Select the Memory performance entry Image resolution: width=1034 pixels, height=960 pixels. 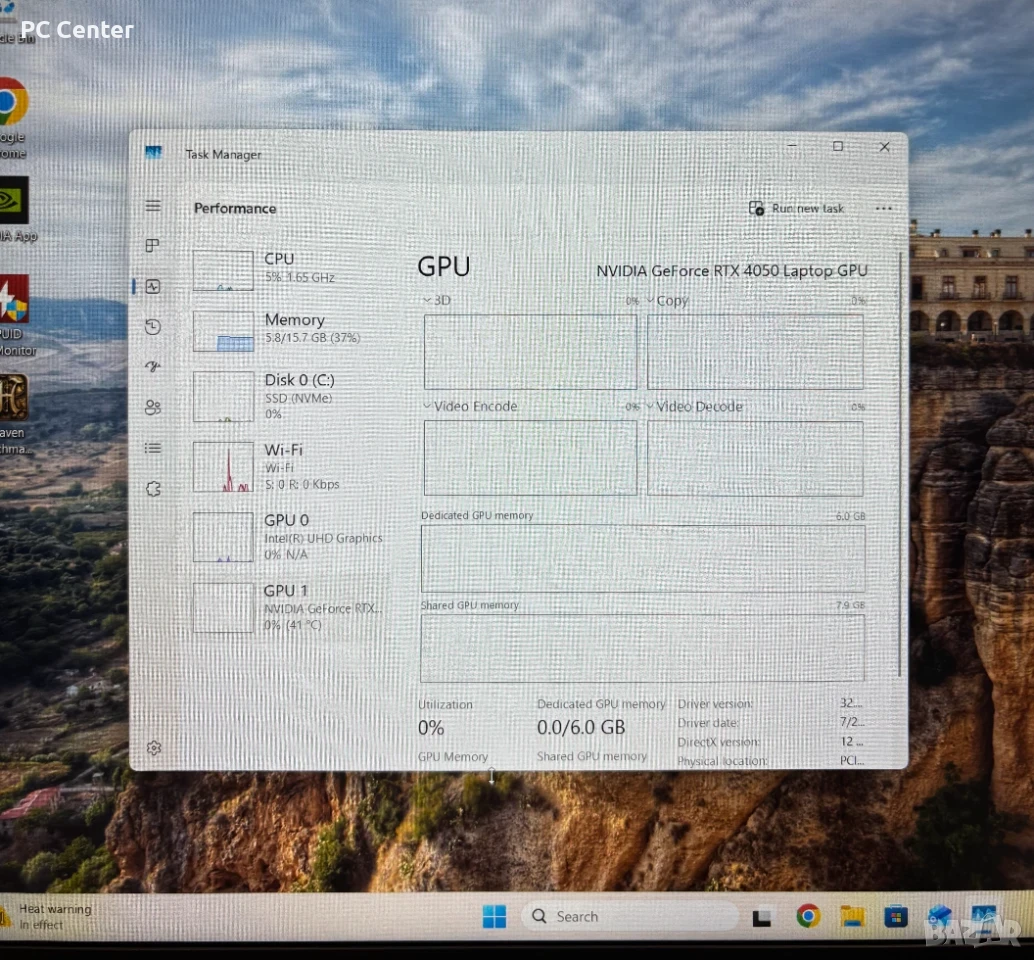click(x=290, y=330)
